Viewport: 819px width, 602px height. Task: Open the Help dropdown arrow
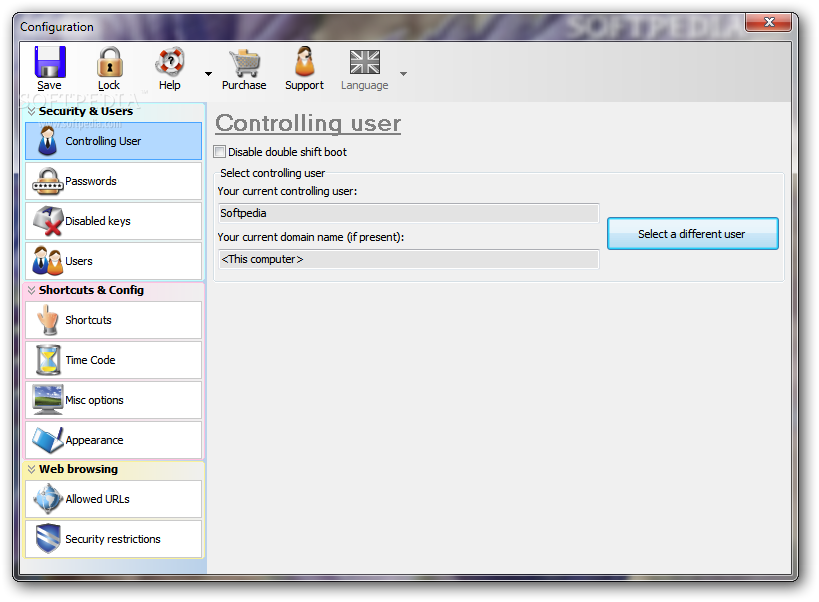pyautogui.click(x=208, y=74)
